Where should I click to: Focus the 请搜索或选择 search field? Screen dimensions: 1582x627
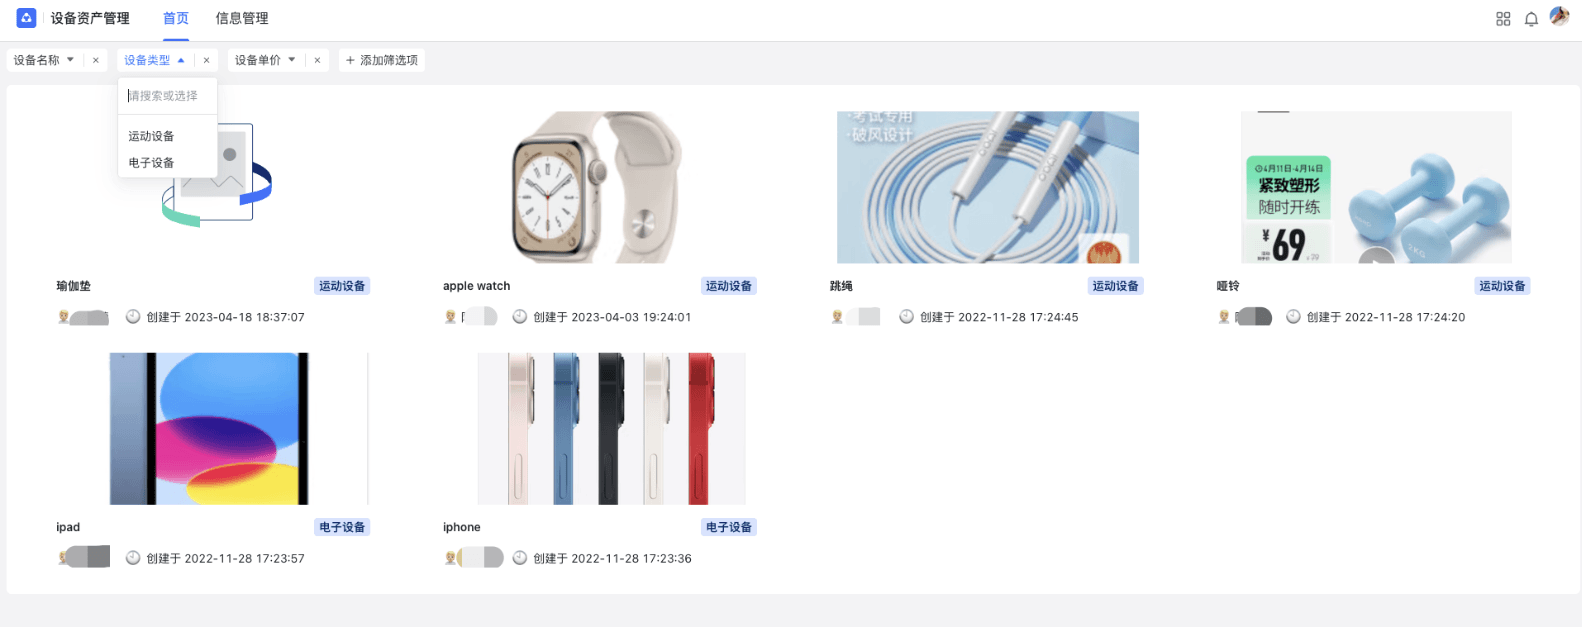coord(167,96)
